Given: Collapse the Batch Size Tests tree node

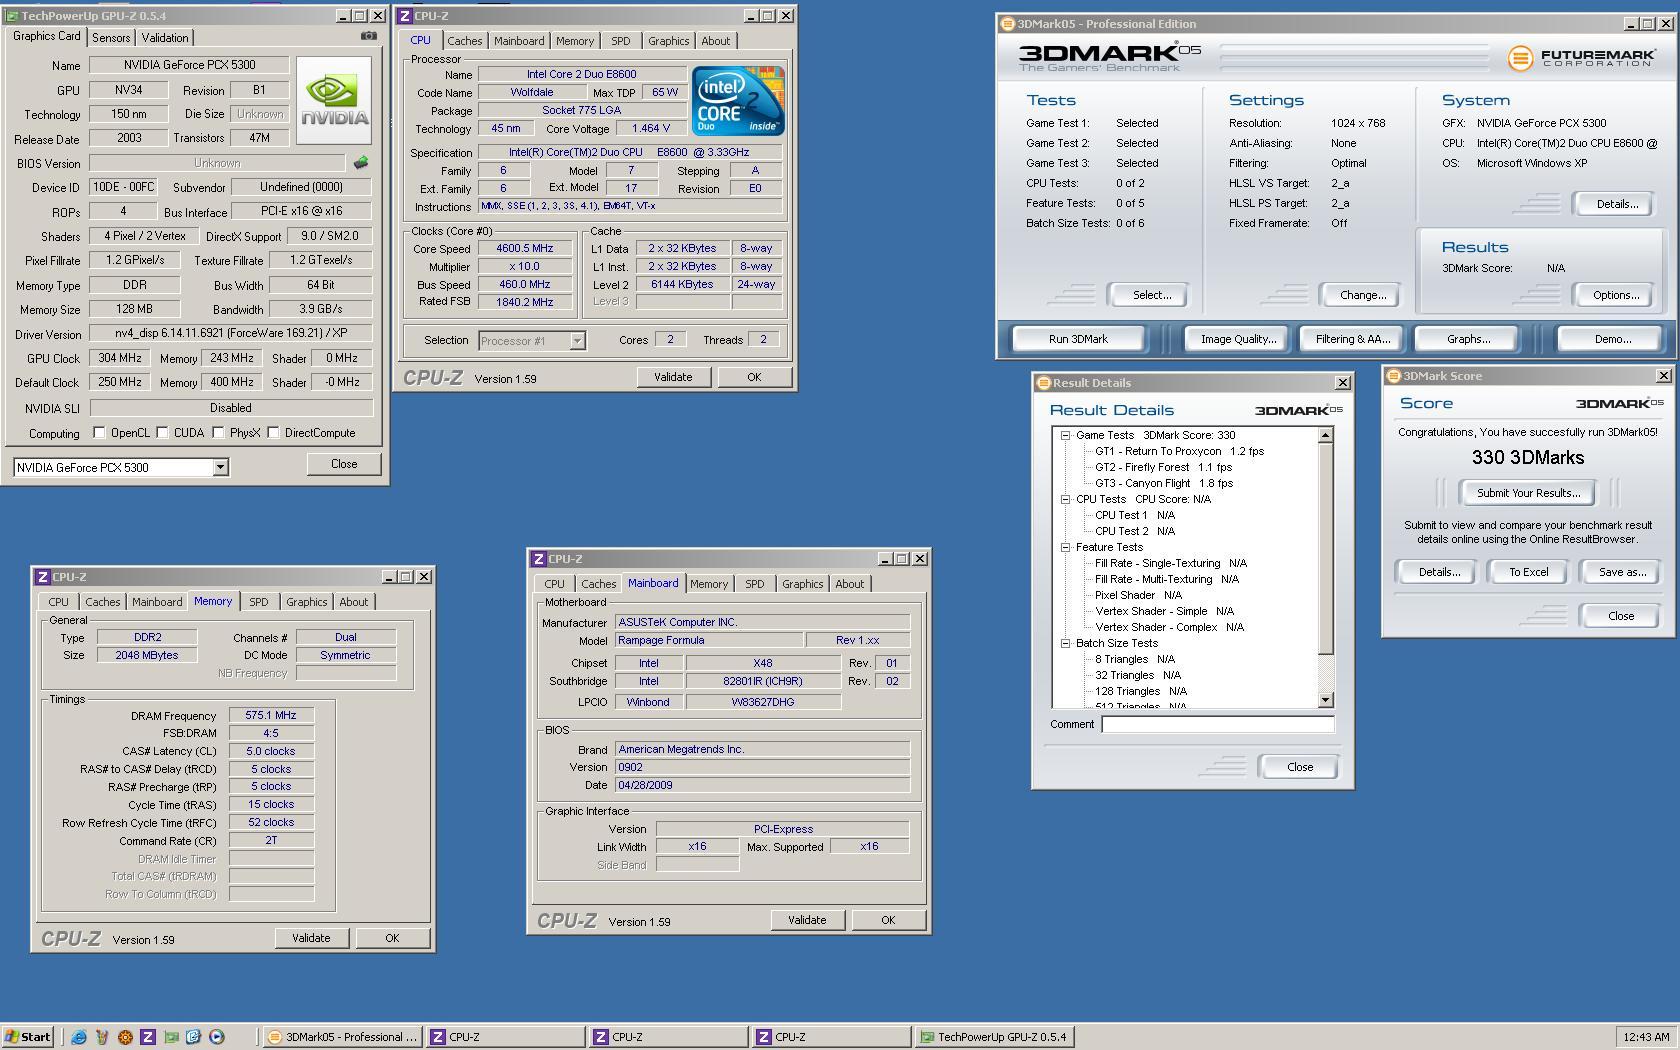Looking at the screenshot, I should point(1066,643).
